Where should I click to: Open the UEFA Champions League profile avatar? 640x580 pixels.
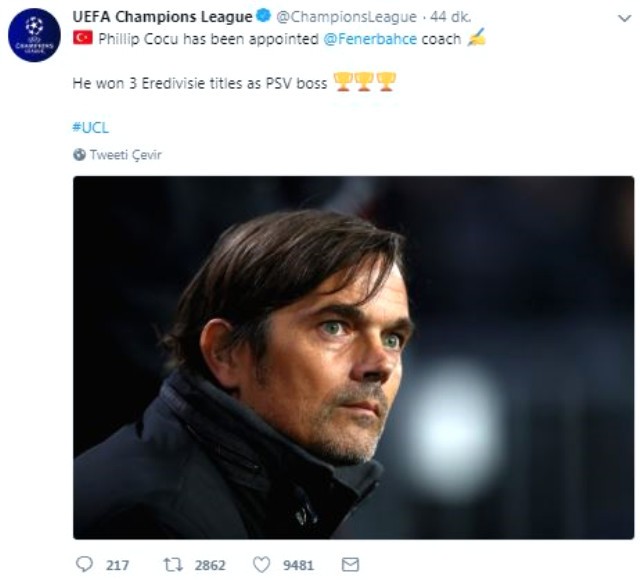[34, 36]
